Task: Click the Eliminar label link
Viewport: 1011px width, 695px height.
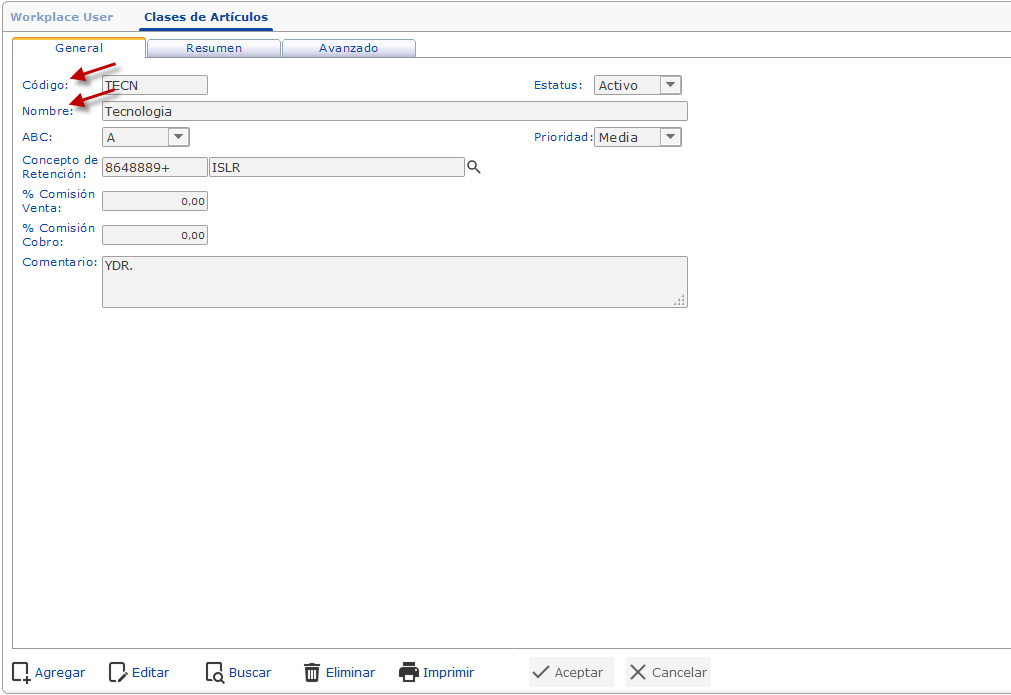Action: tap(350, 672)
